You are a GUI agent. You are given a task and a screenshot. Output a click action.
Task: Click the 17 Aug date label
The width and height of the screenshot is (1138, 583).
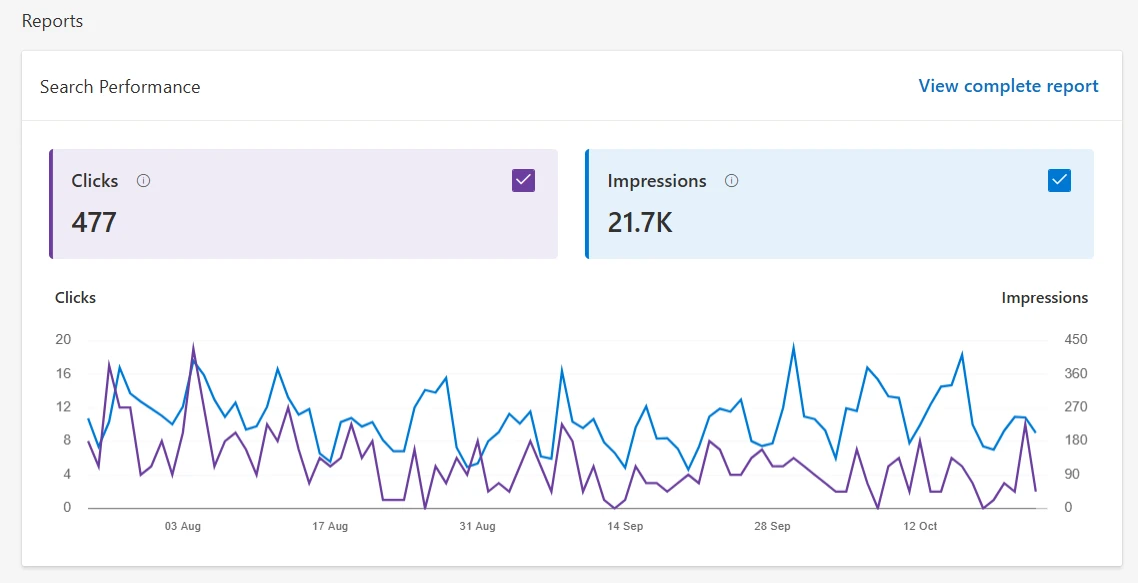(330, 526)
